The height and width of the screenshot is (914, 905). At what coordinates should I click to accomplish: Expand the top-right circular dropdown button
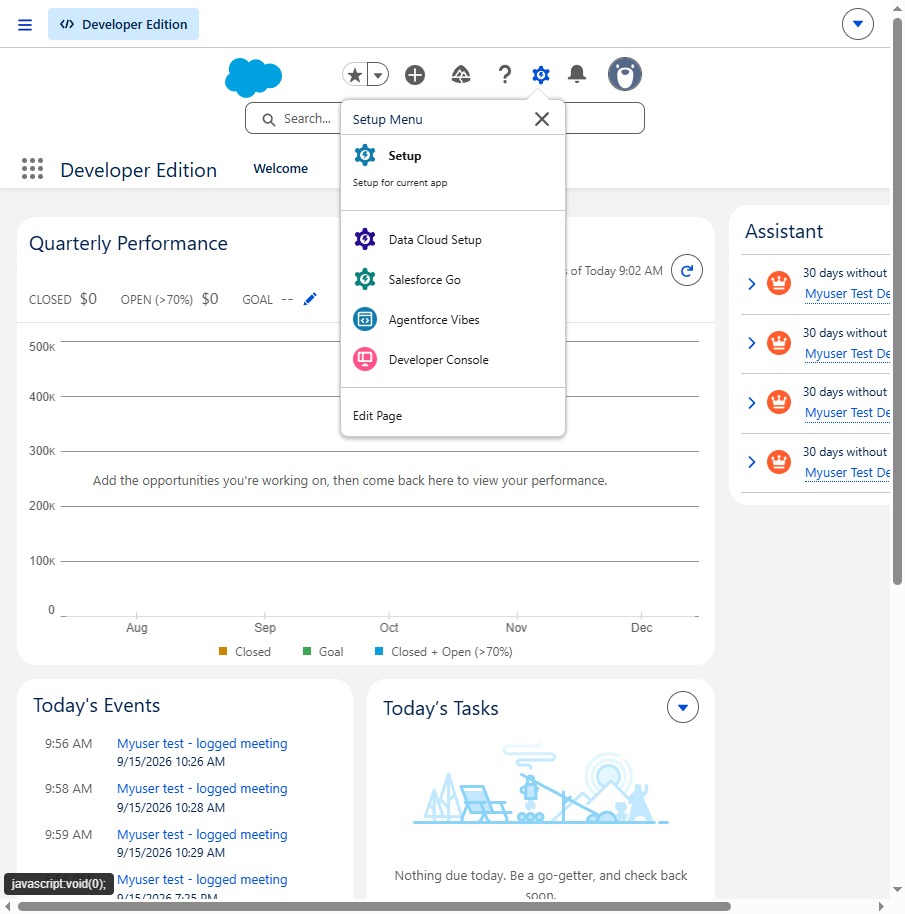pyautogui.click(x=858, y=24)
